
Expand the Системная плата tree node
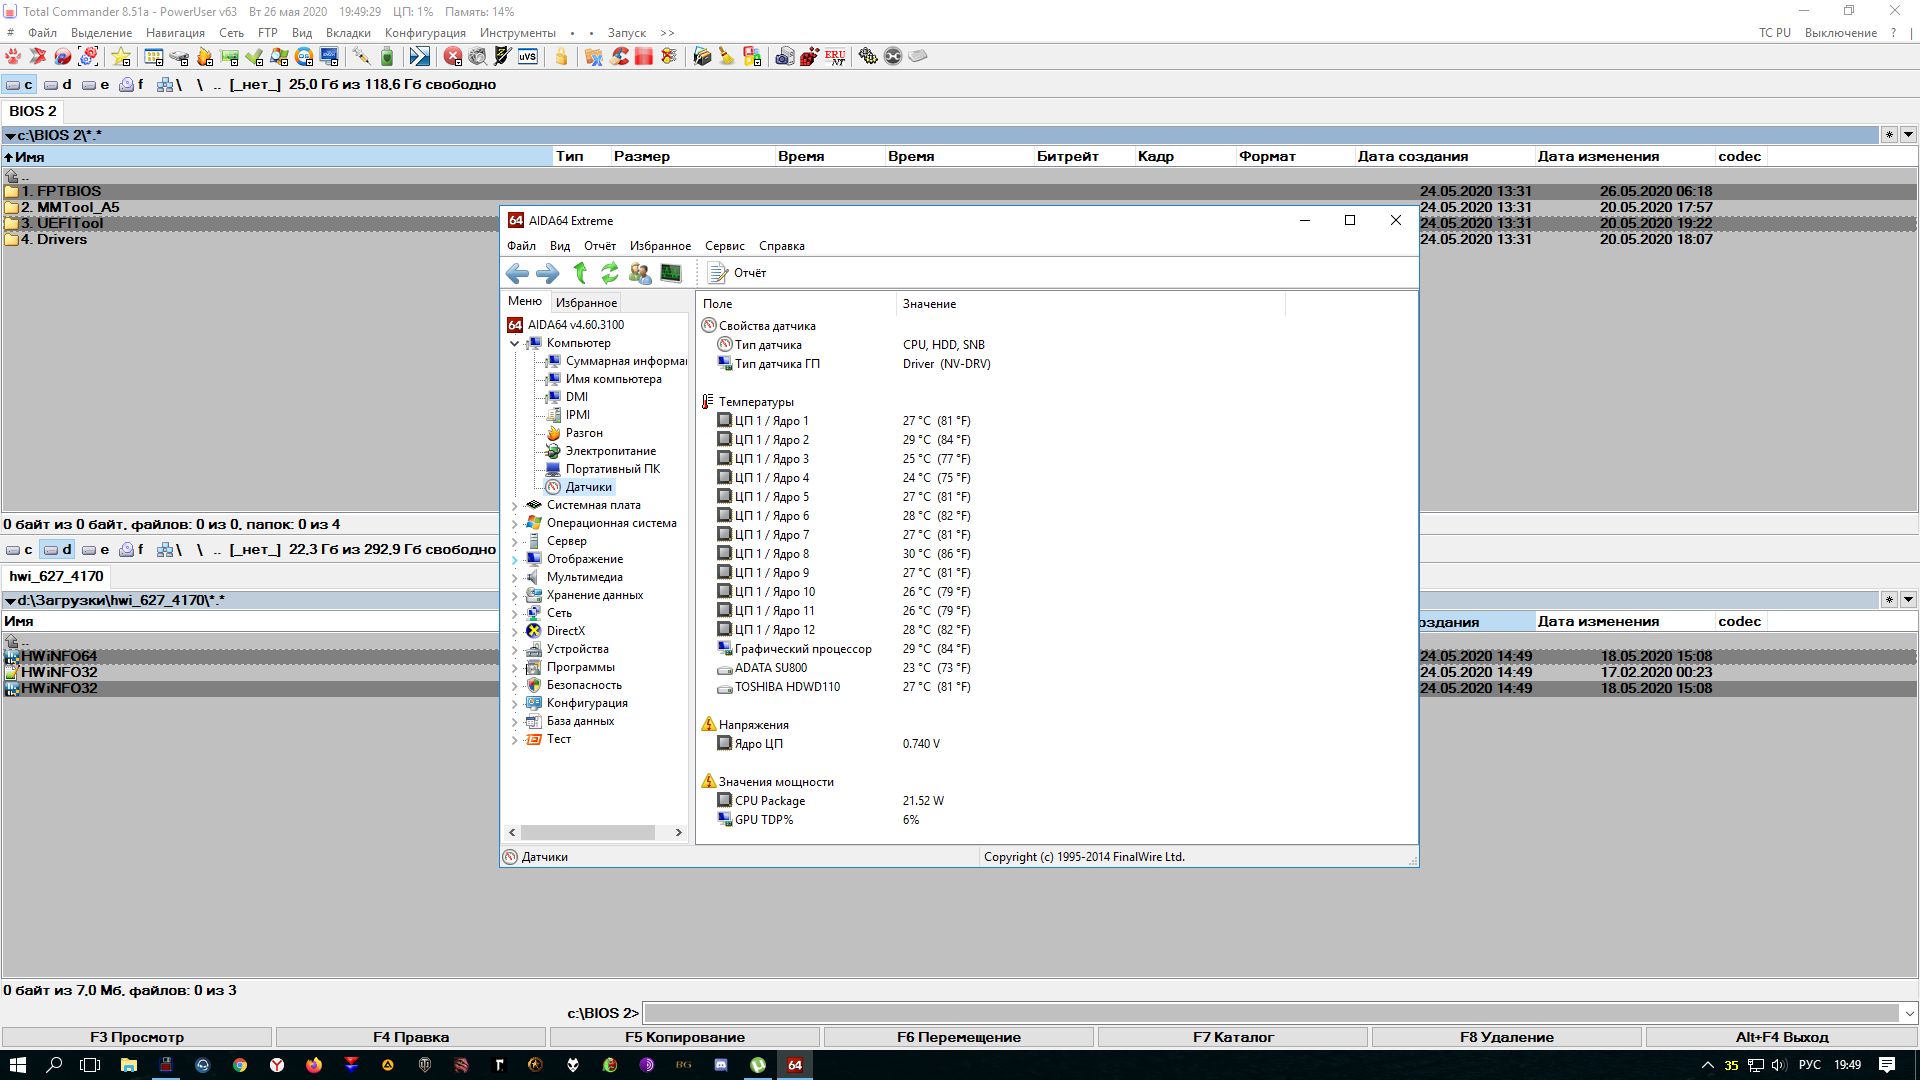[515, 506]
